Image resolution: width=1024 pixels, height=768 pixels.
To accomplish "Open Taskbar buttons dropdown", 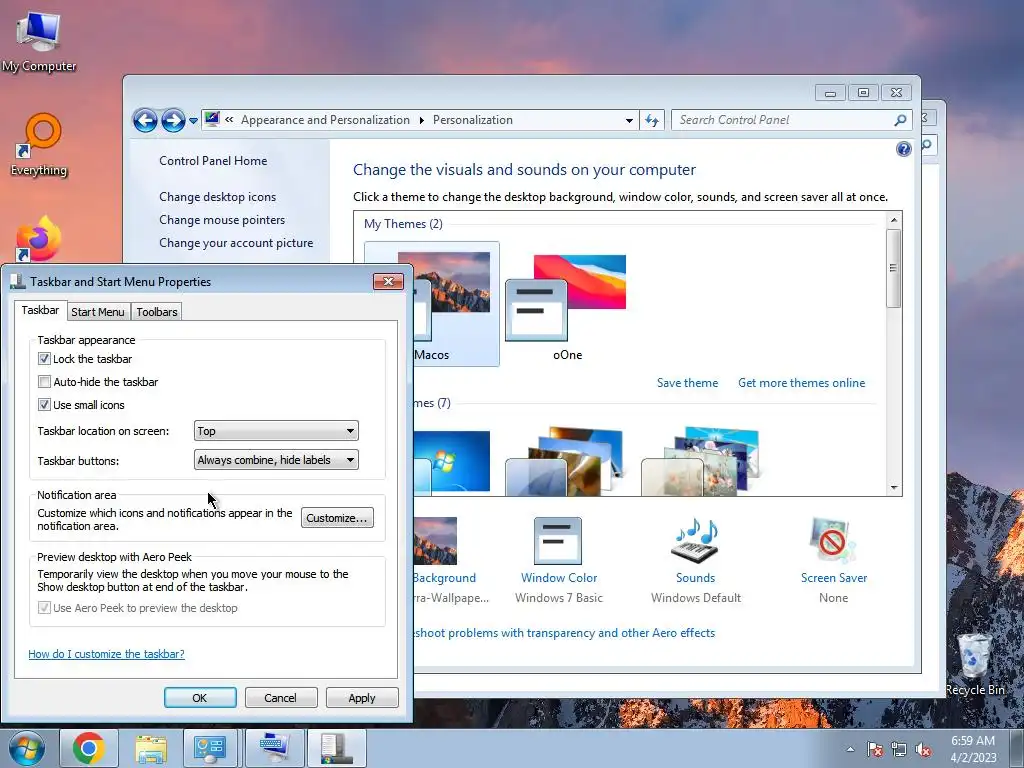I will (x=276, y=460).
